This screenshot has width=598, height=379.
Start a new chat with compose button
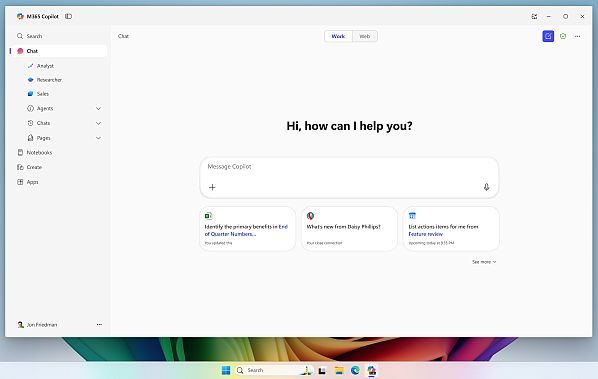[548, 36]
